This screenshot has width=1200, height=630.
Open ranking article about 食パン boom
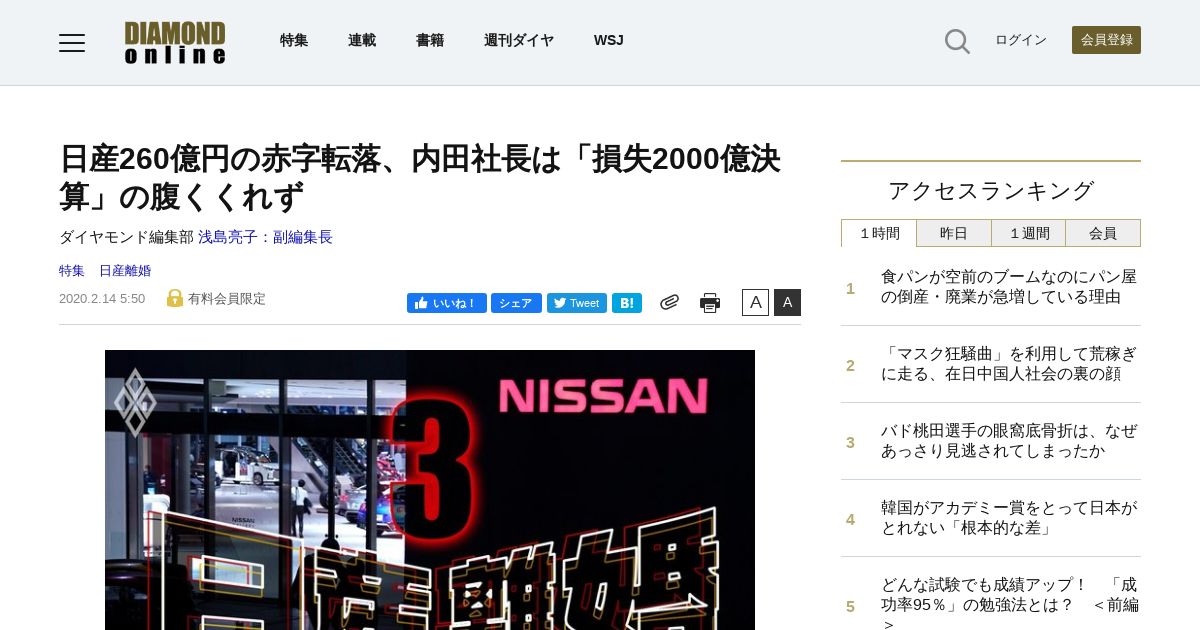[x=1009, y=287]
